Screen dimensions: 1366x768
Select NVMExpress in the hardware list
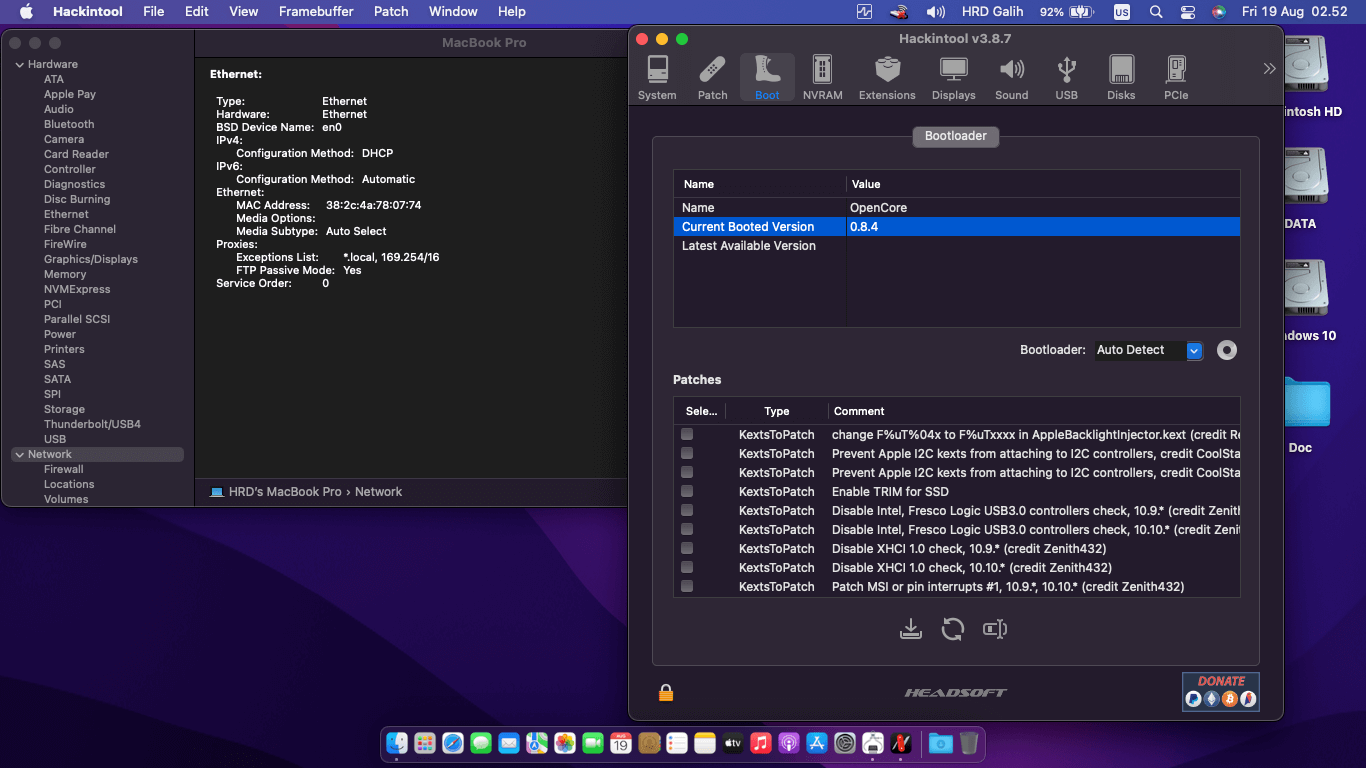click(77, 290)
